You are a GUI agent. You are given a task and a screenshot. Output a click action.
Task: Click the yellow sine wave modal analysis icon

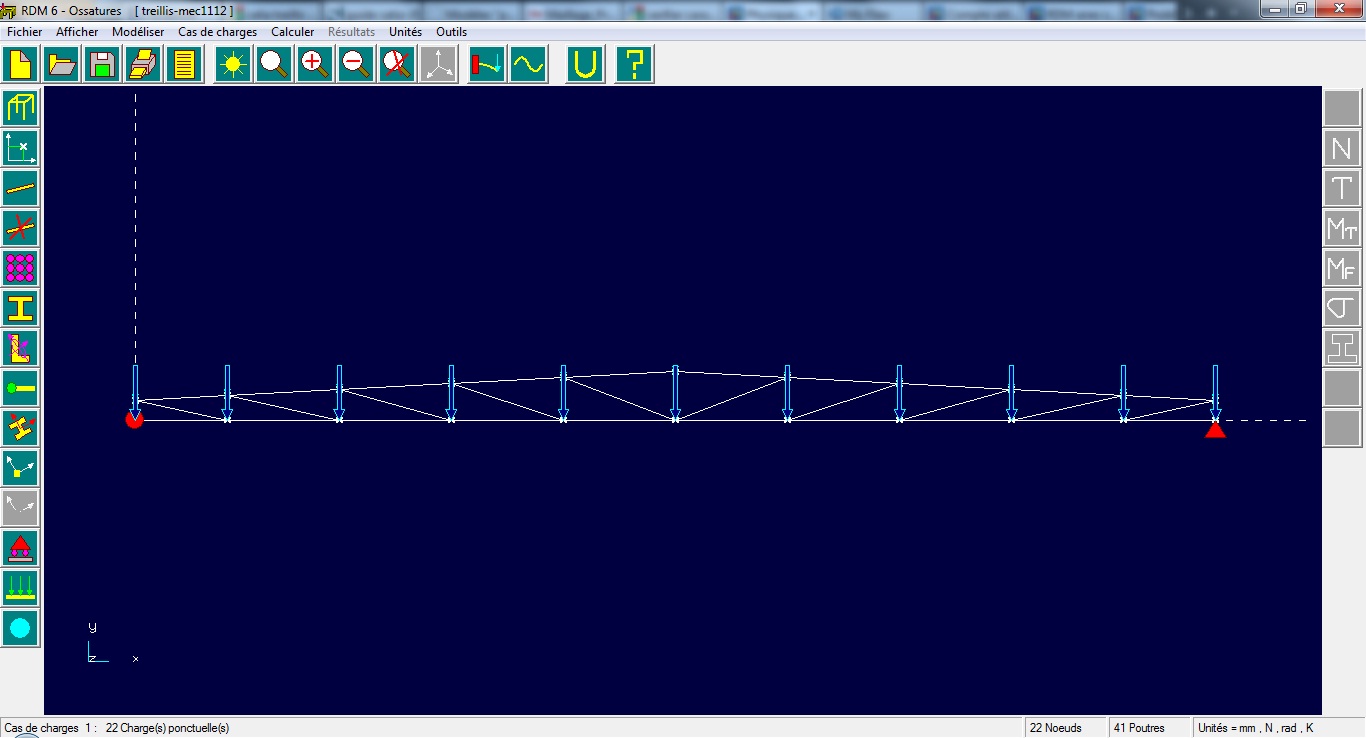click(x=529, y=65)
